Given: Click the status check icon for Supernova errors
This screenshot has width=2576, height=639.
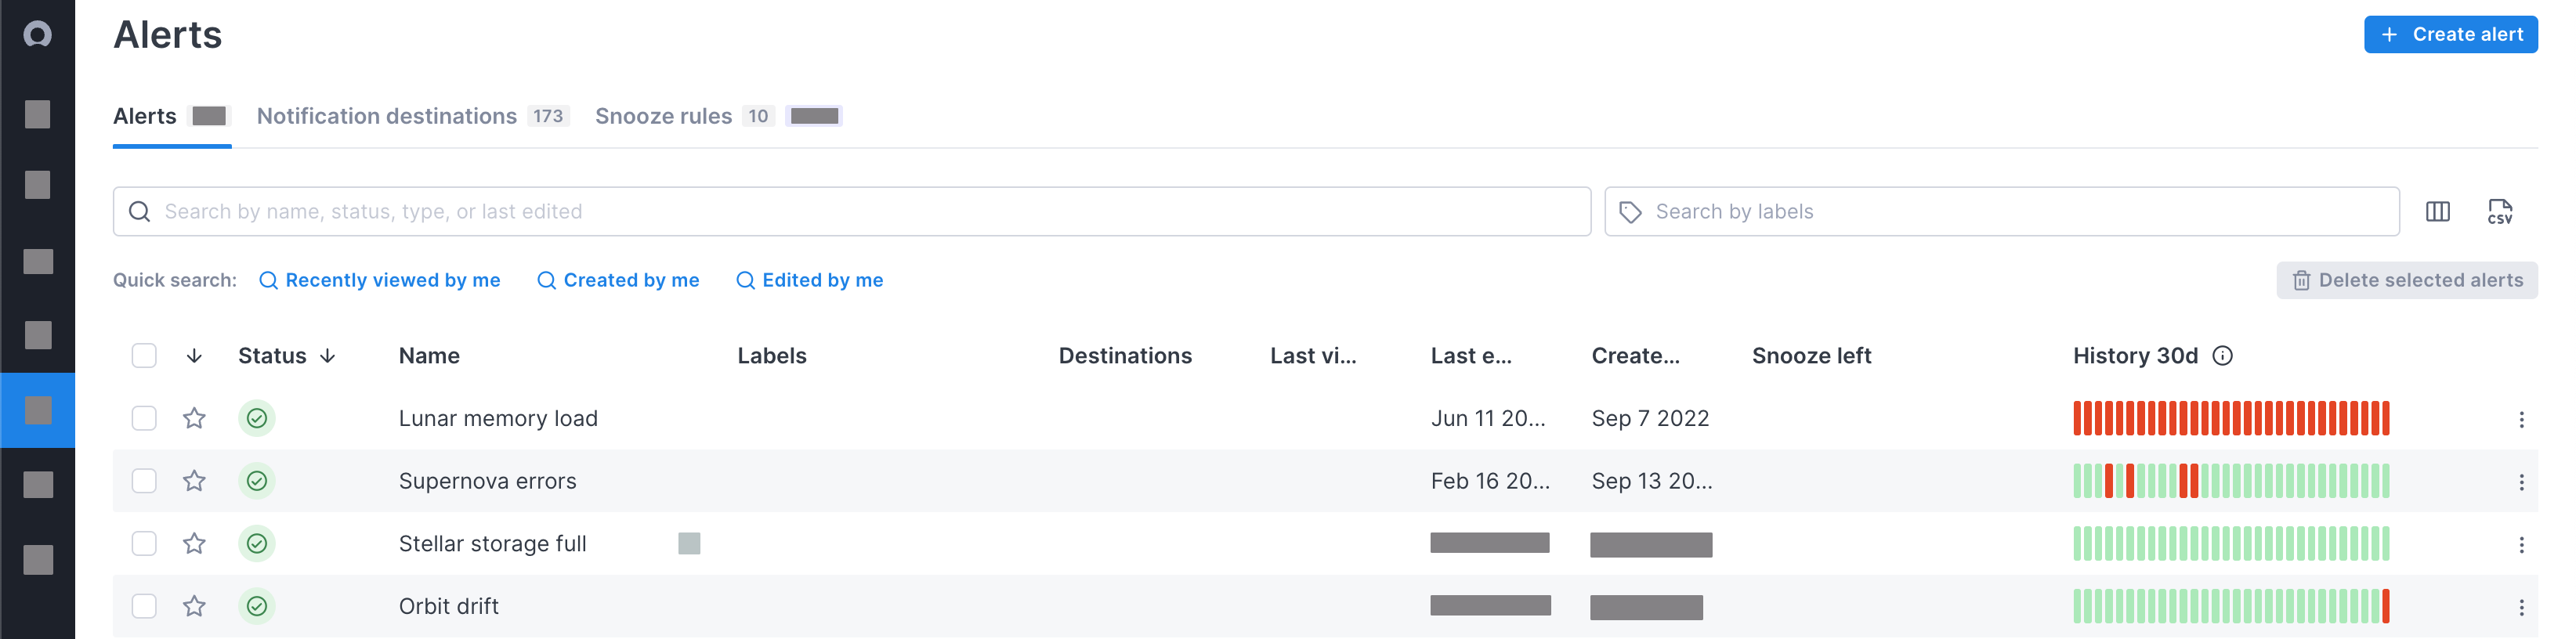Looking at the screenshot, I should pyautogui.click(x=257, y=480).
